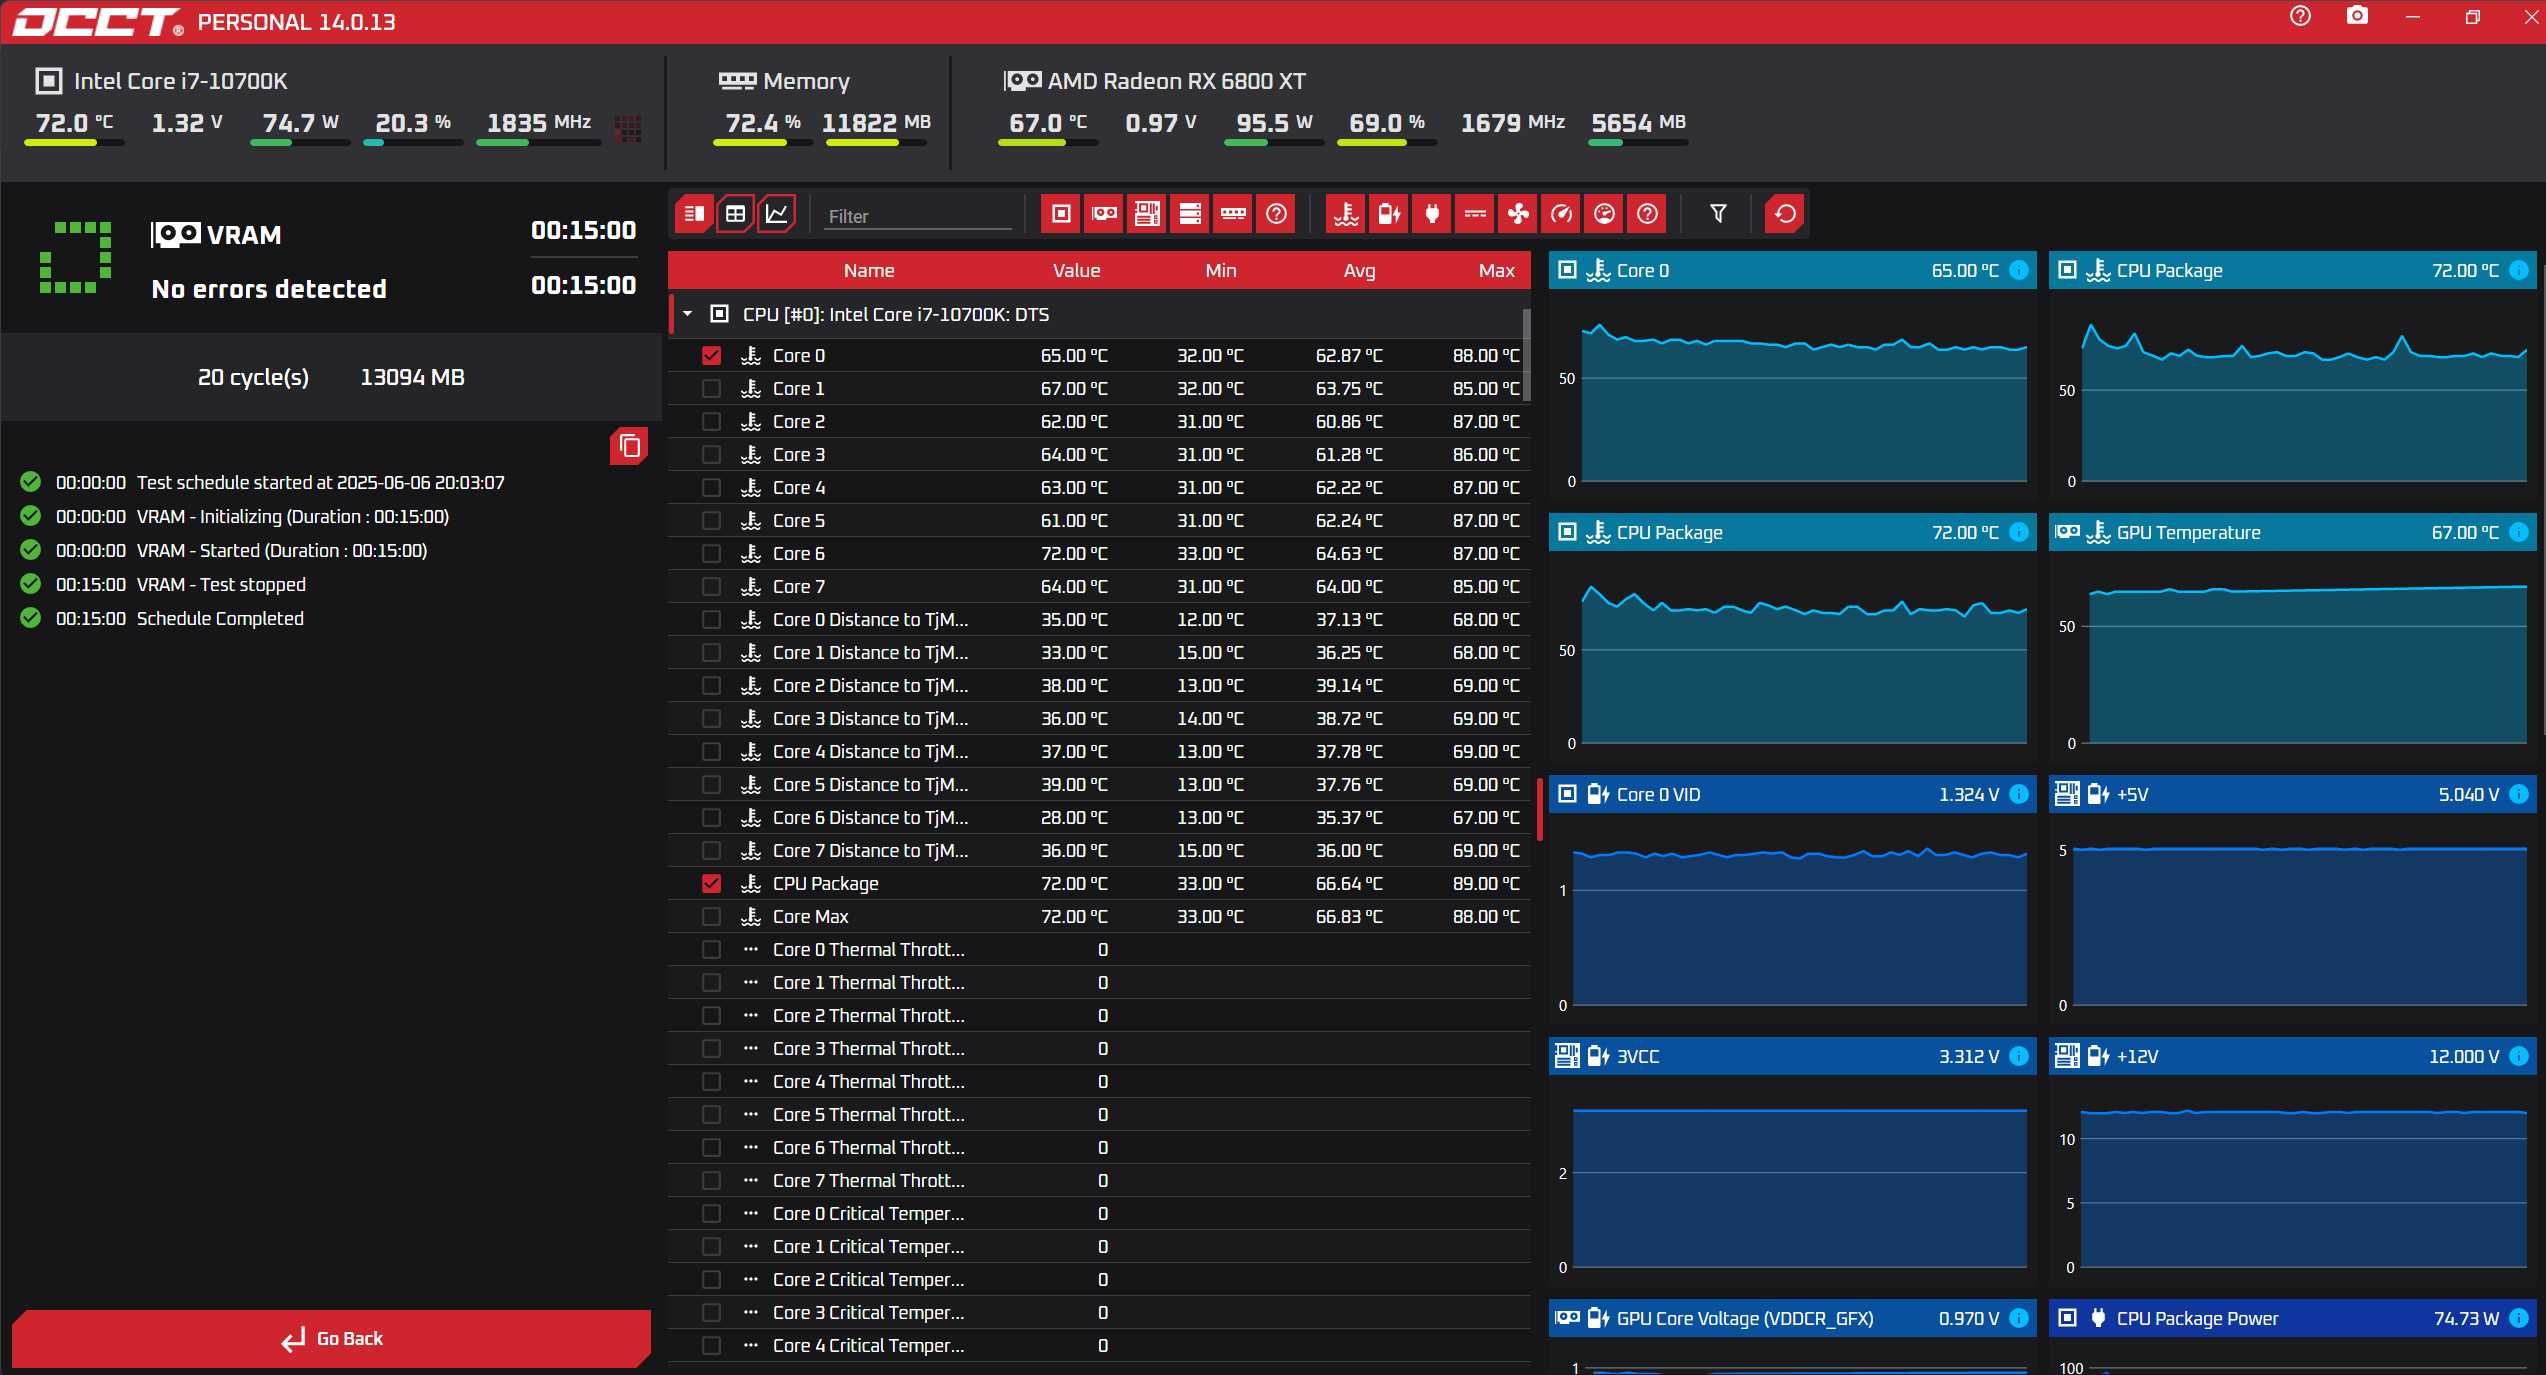Check the Core 2 sensor checkbox
This screenshot has width=2546, height=1375.
pyautogui.click(x=711, y=421)
